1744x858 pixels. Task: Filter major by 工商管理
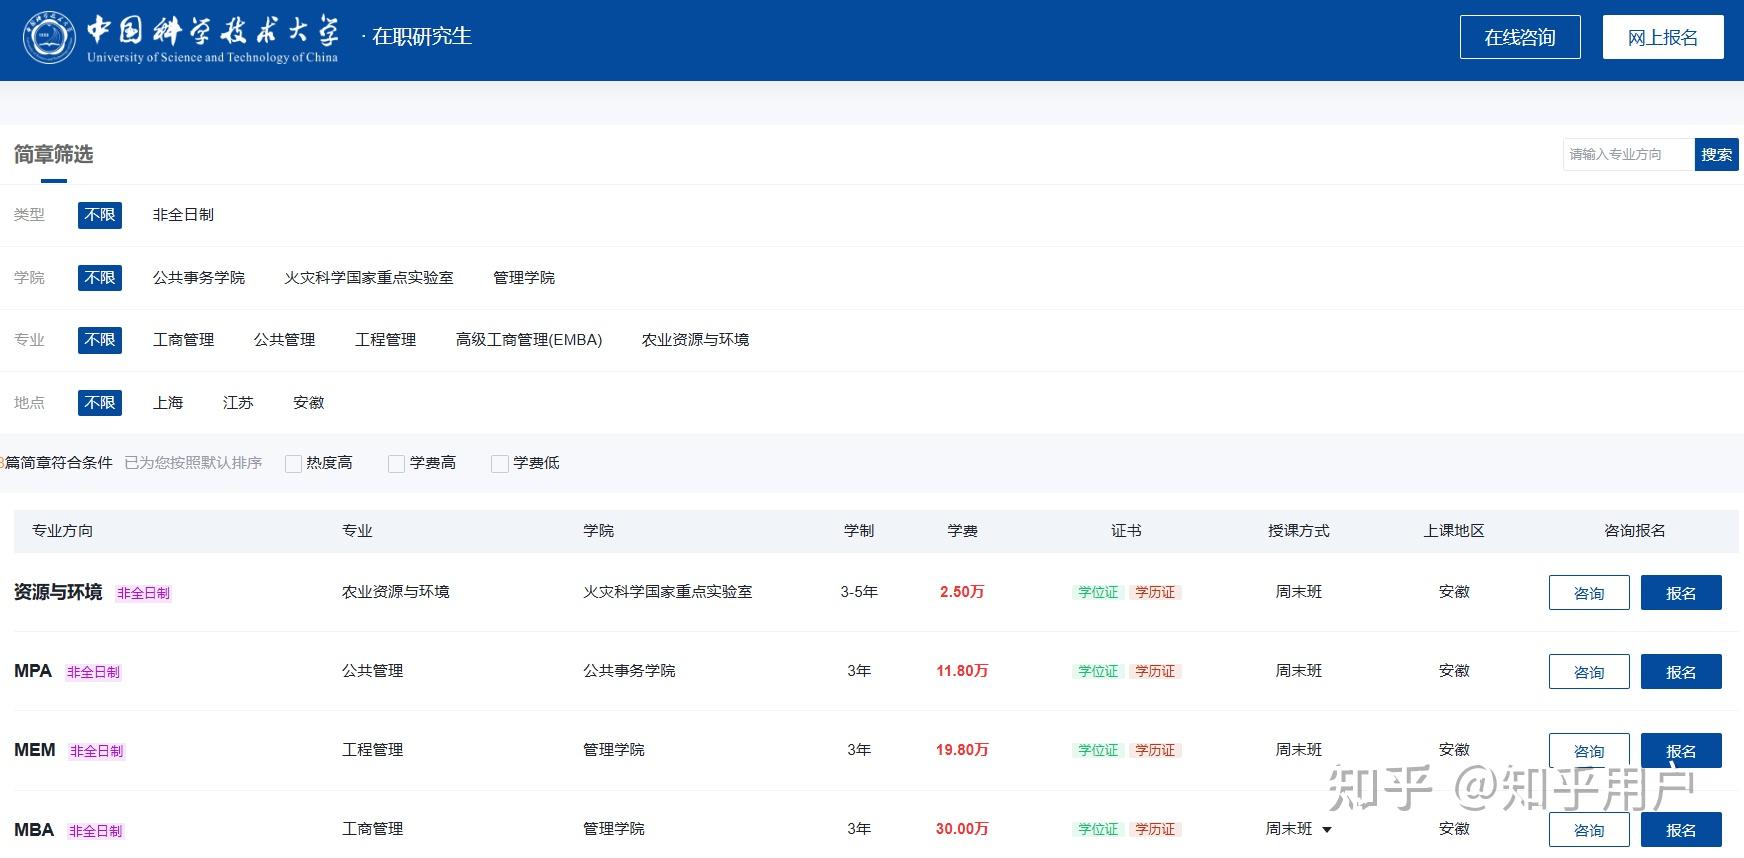[183, 340]
